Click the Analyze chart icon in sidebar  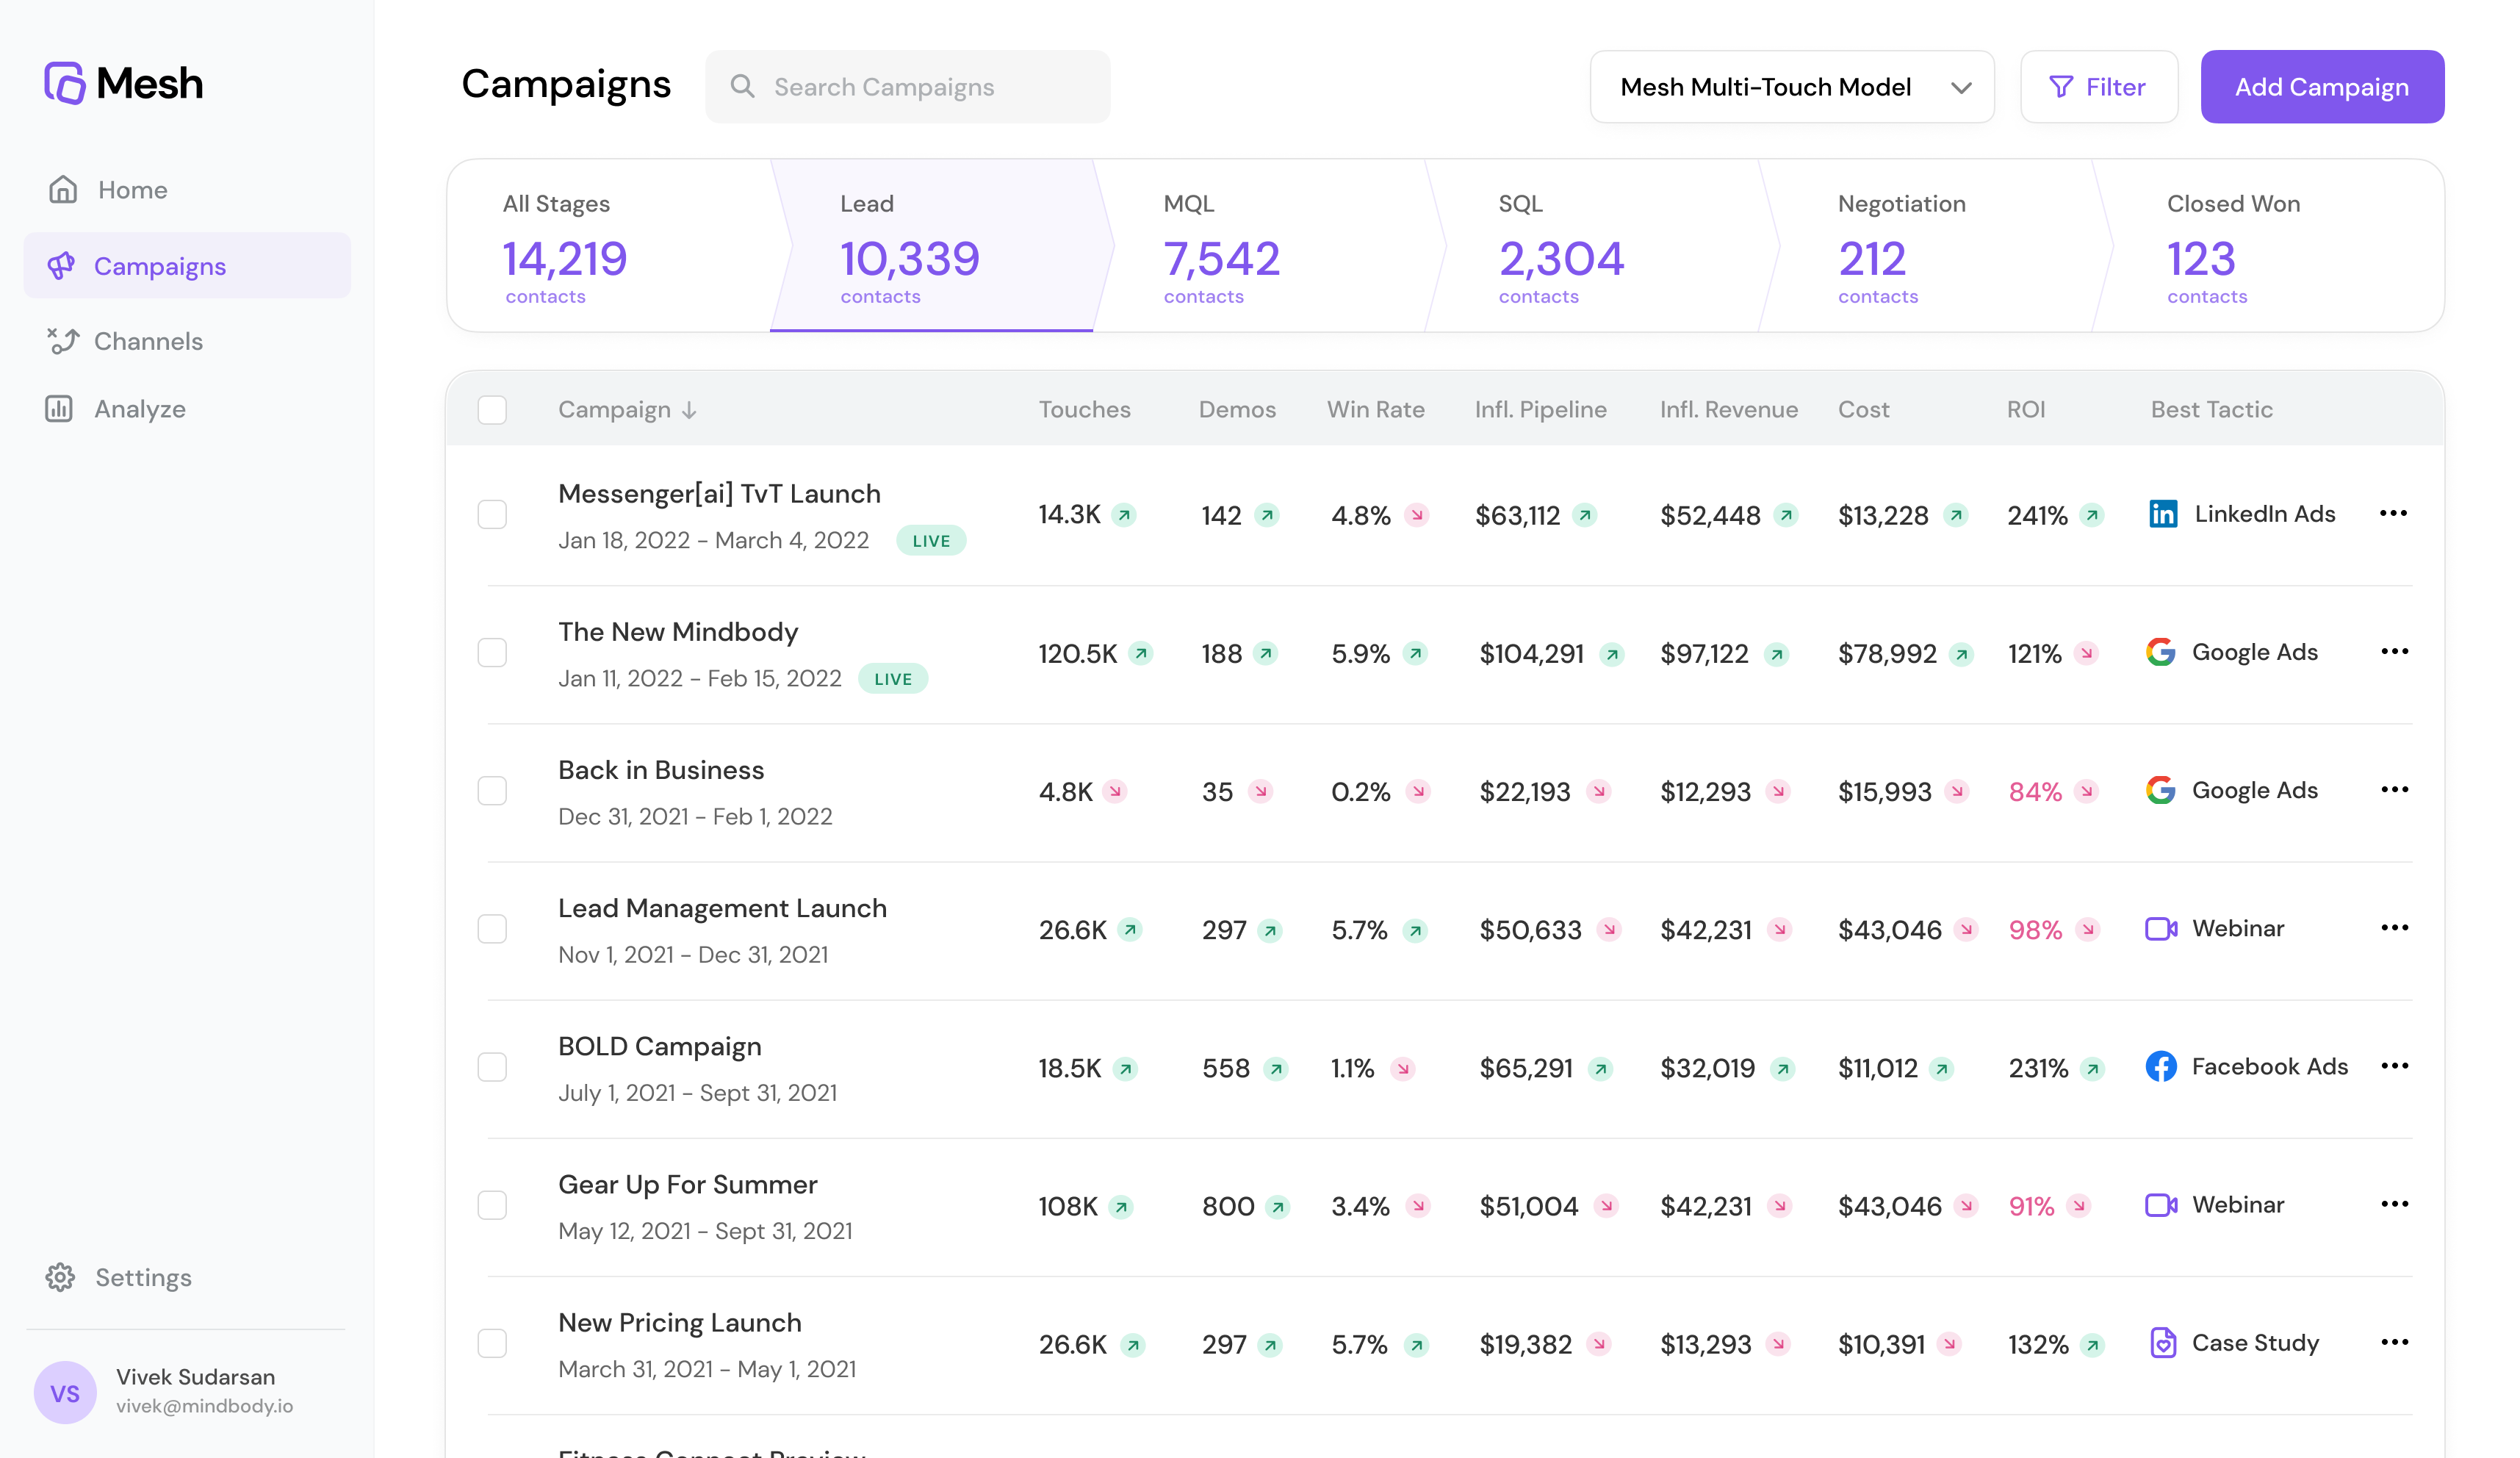59,409
